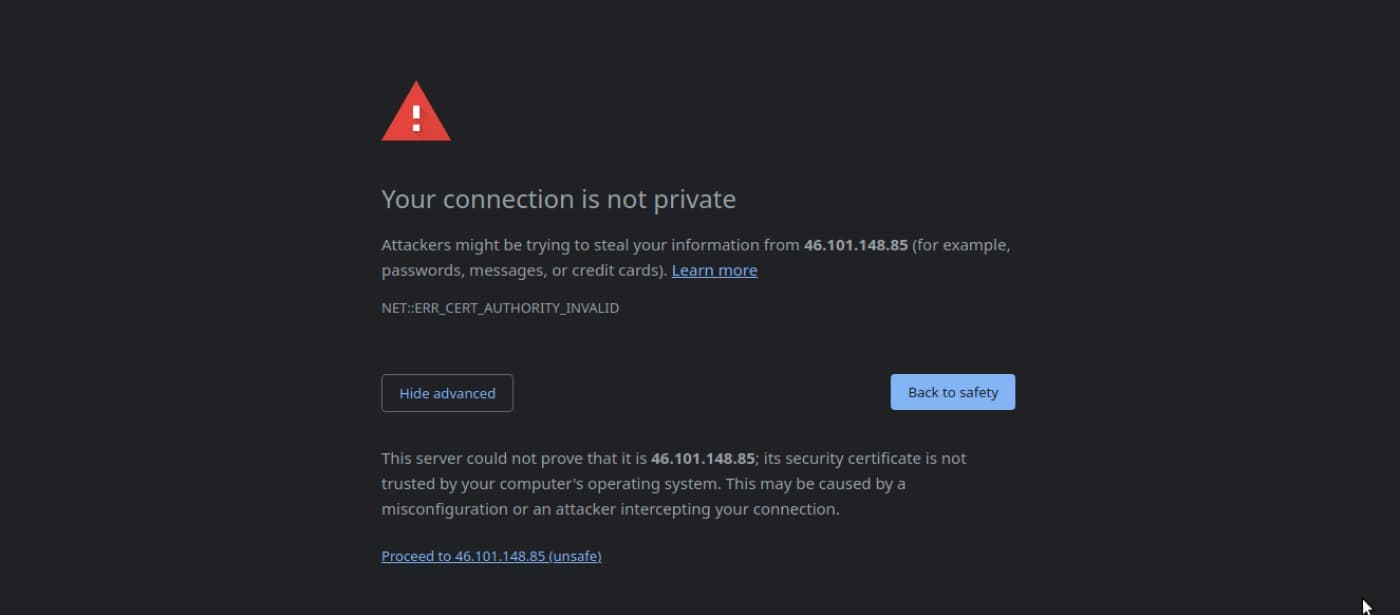Proceed to 46.101.148.85 (unsafe) link
1400x615 pixels.
click(491, 556)
